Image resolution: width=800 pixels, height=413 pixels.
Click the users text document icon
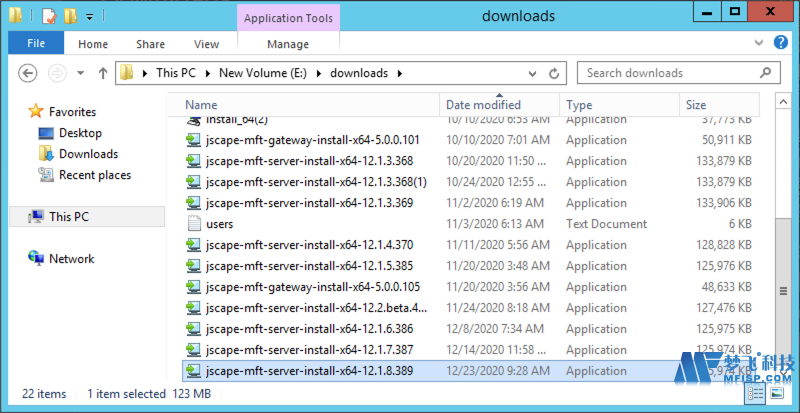point(194,224)
